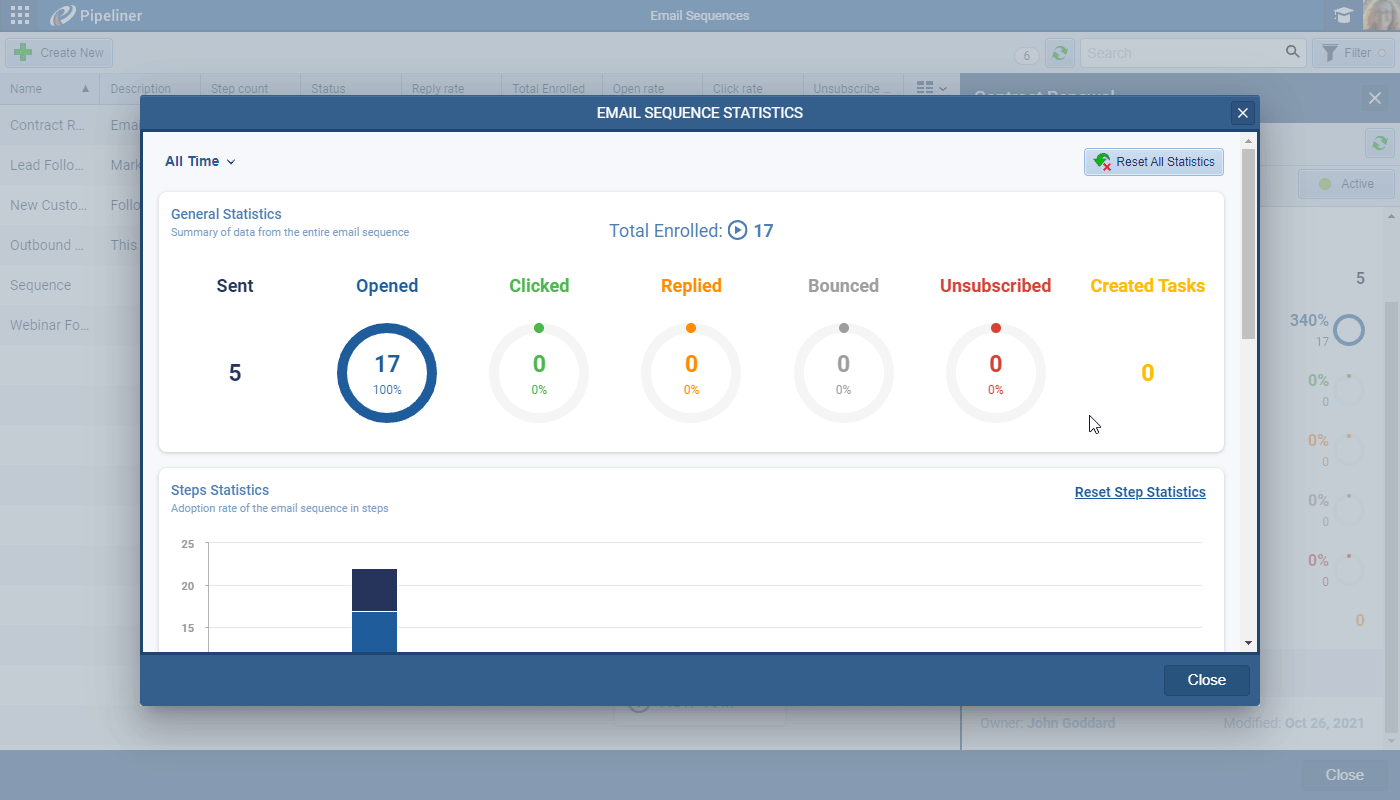Click the search magnifier icon

[x=1292, y=52]
